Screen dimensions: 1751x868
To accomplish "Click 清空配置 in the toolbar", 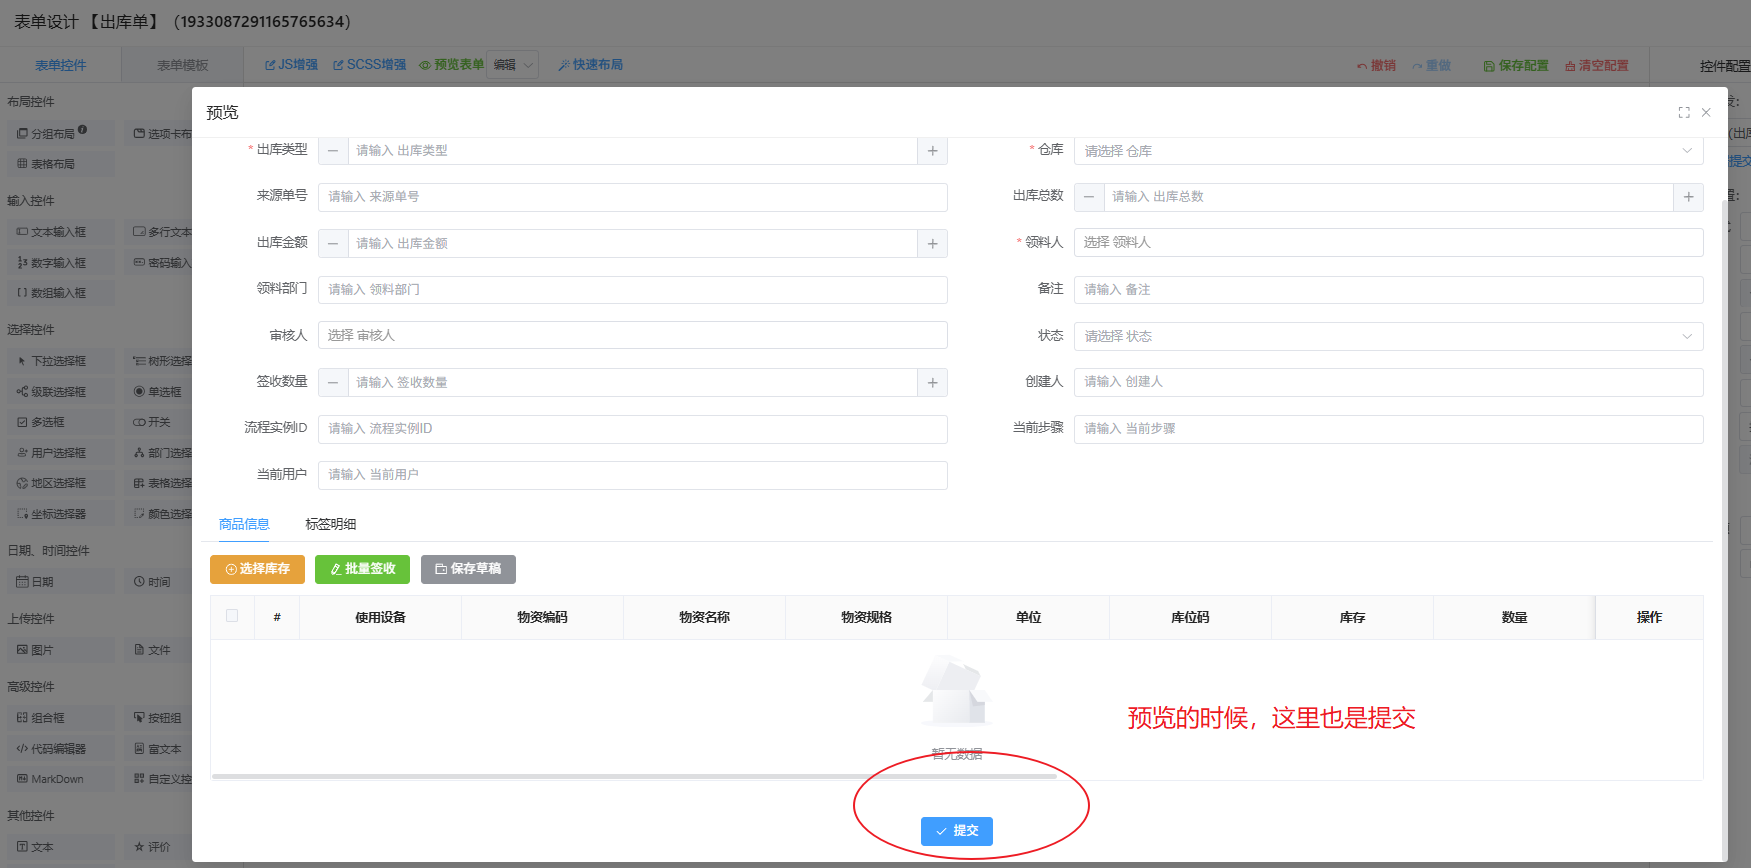I will [1596, 66].
